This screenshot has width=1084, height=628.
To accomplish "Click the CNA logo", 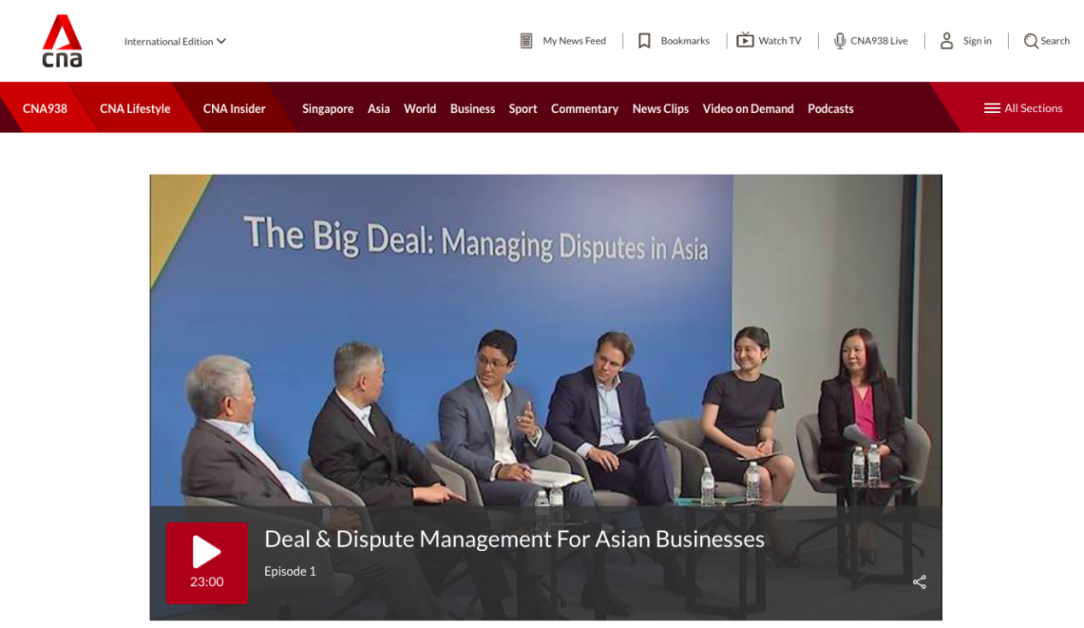I will pyautogui.click(x=62, y=41).
